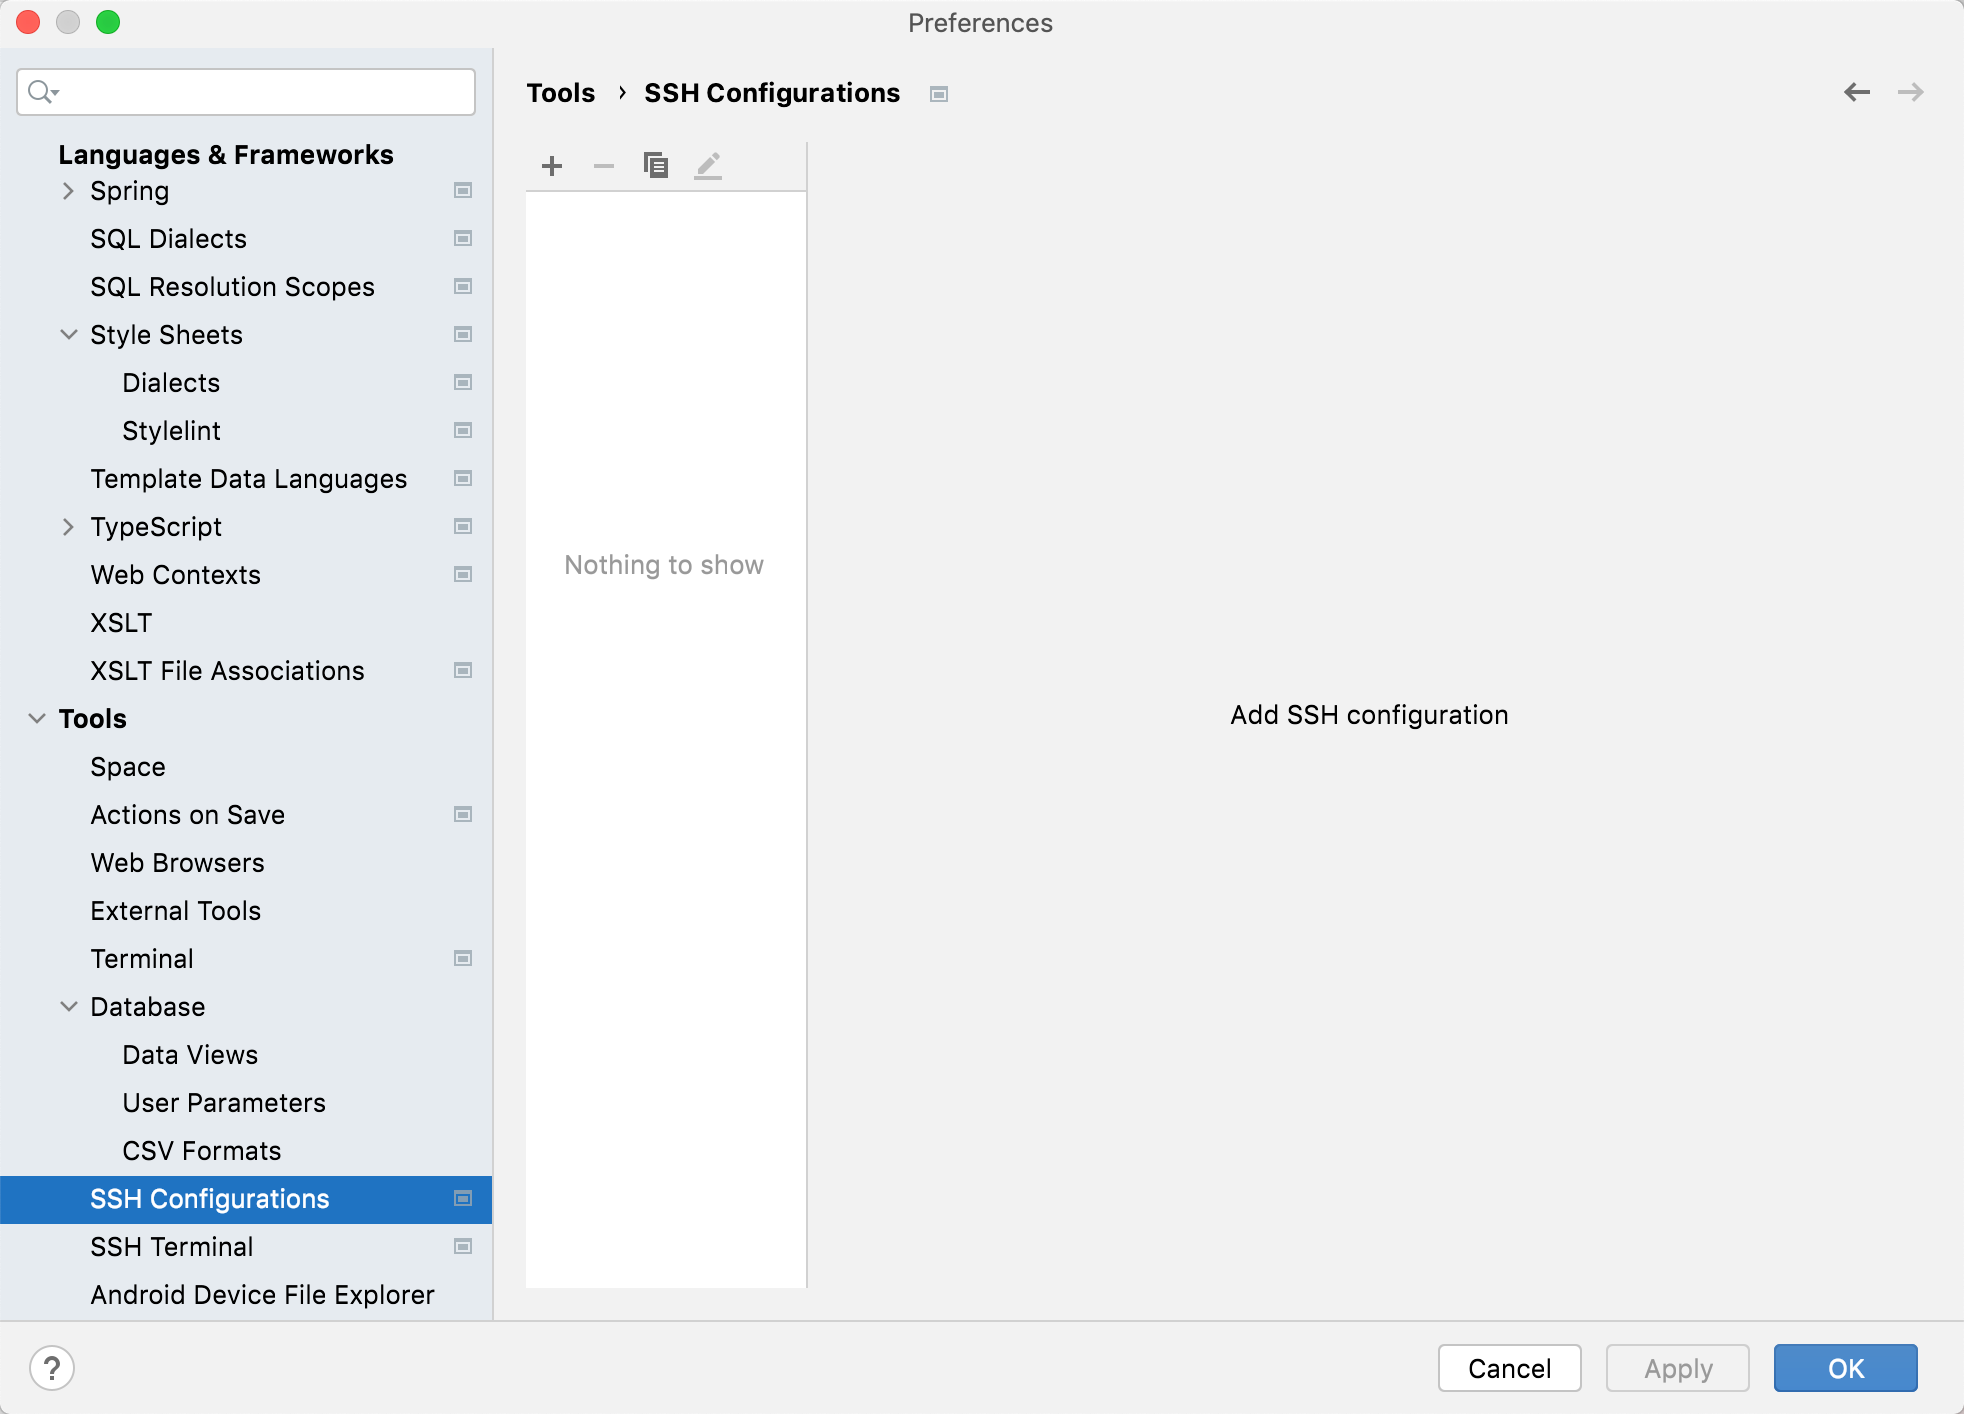Click the back navigation arrow icon
The width and height of the screenshot is (1964, 1414).
pyautogui.click(x=1857, y=93)
